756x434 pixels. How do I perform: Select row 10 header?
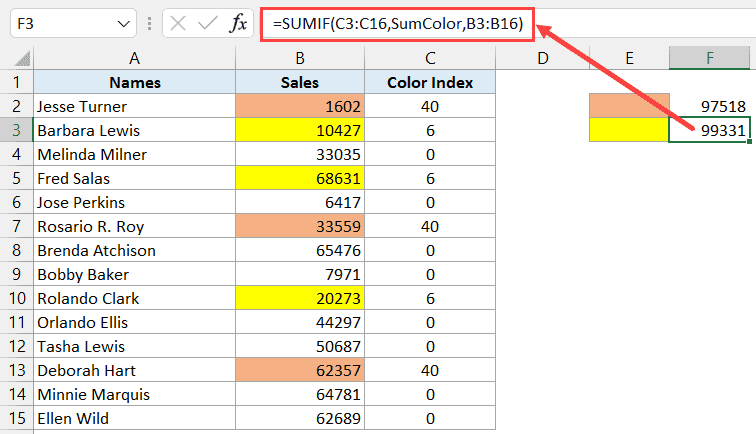point(16,298)
